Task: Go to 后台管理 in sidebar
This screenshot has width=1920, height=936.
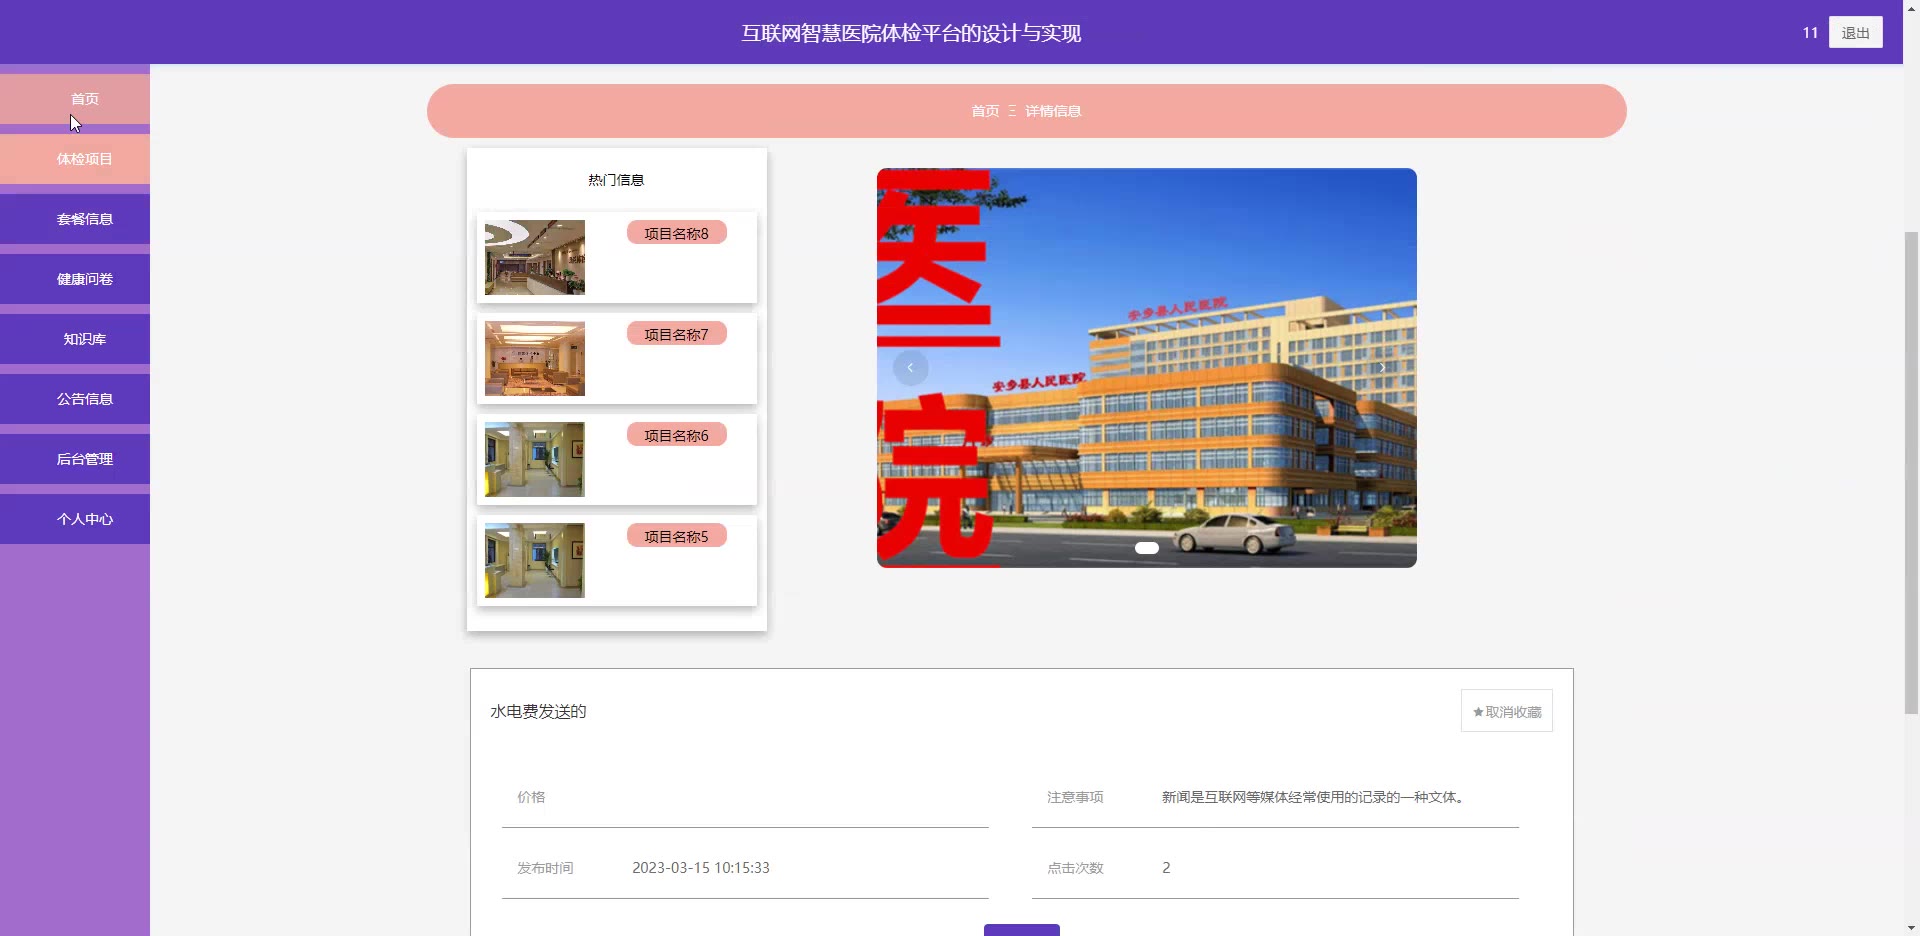Action: tap(75, 459)
